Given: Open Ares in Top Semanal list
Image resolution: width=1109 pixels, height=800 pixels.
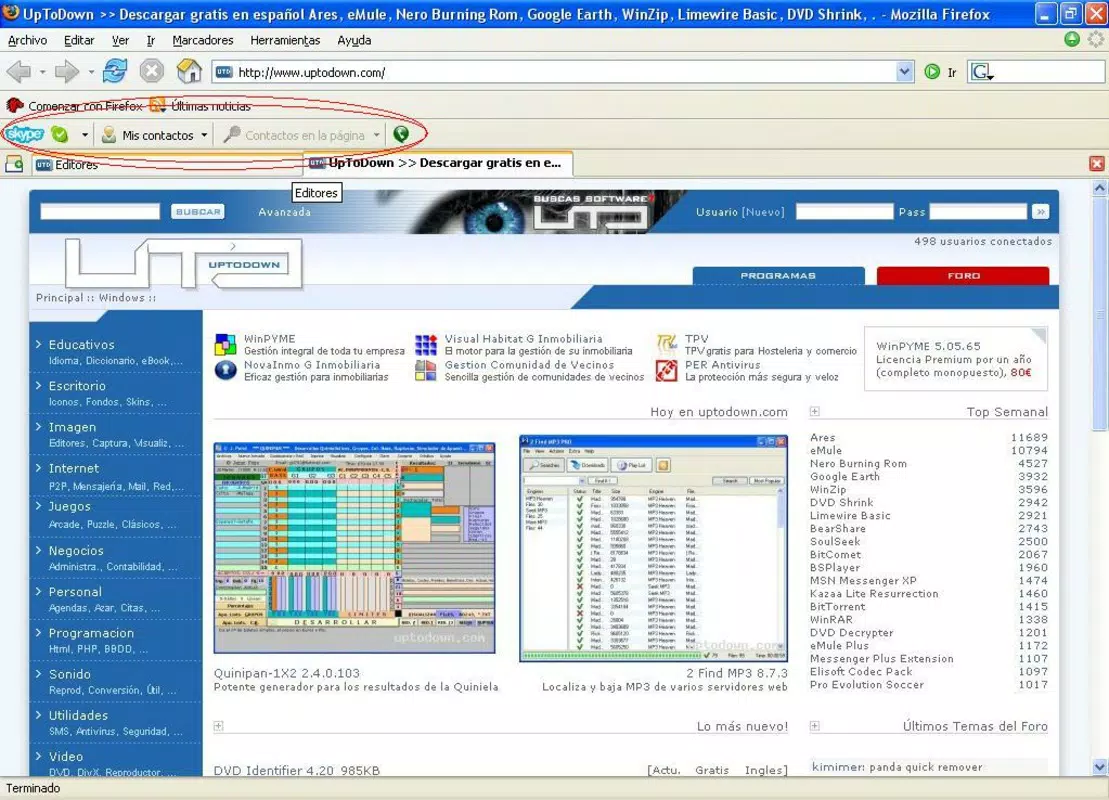Looking at the screenshot, I should point(823,437).
